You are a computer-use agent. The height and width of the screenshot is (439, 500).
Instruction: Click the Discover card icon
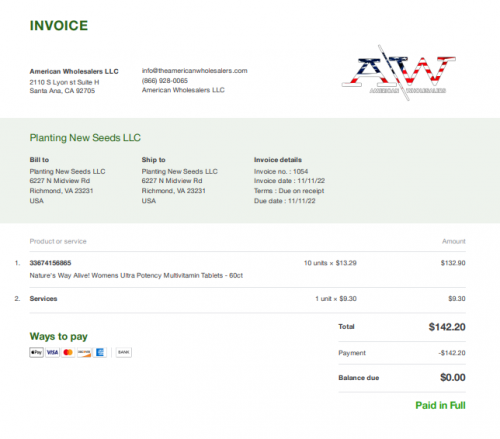pos(84,352)
